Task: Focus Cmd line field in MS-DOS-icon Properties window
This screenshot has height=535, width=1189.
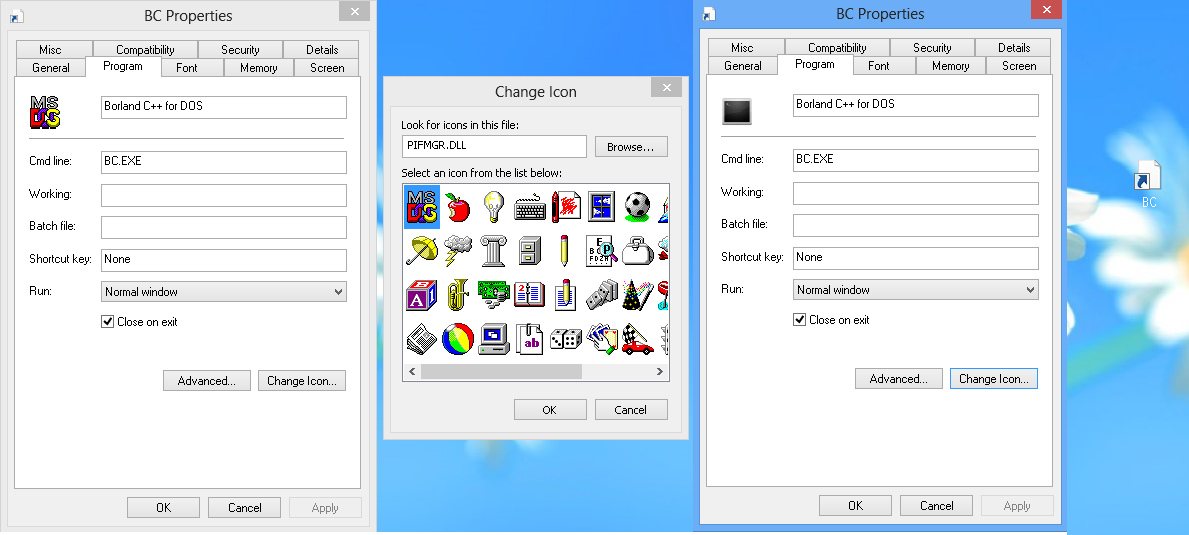Action: [224, 161]
